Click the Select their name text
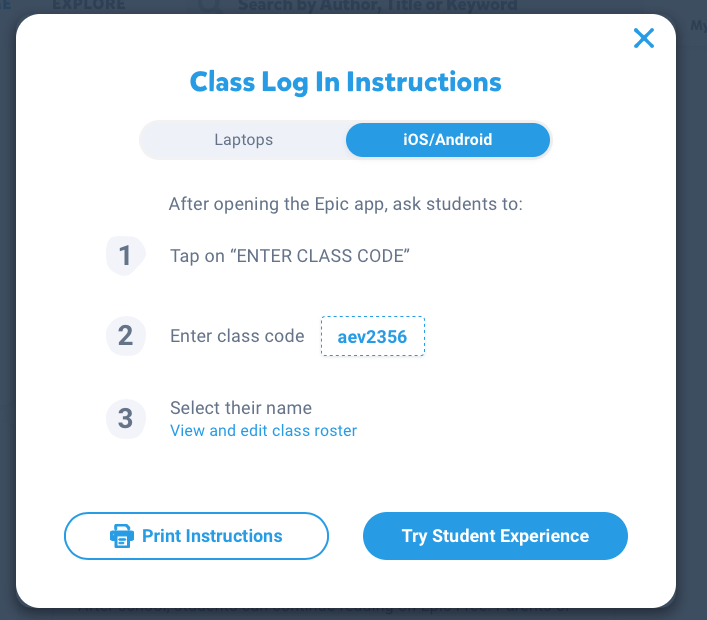 tap(241, 408)
